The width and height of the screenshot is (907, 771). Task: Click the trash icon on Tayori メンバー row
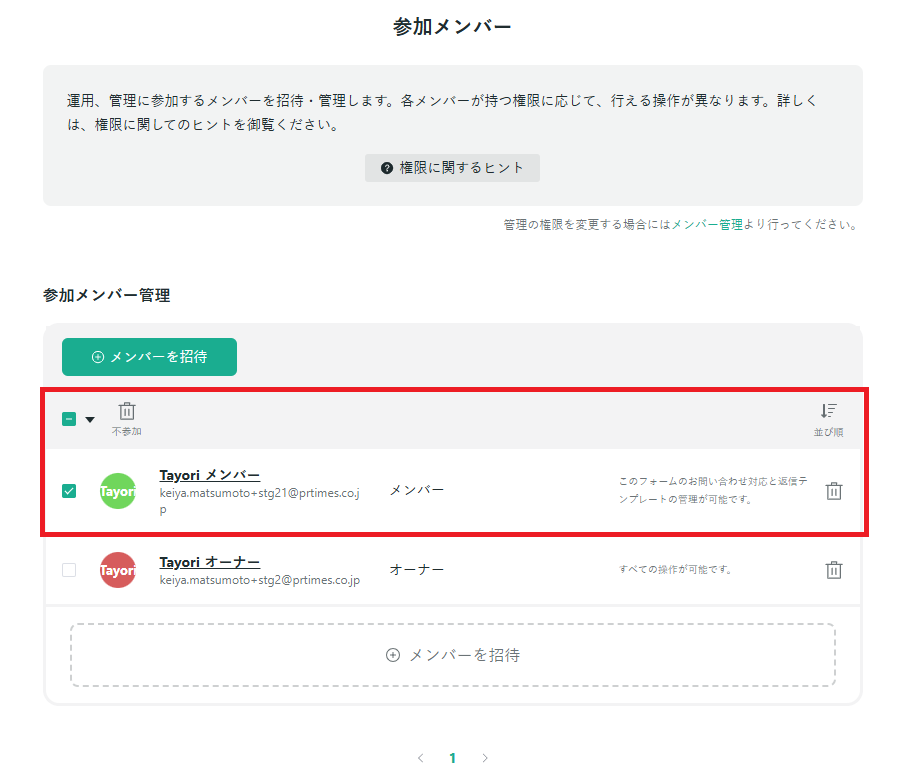835,491
